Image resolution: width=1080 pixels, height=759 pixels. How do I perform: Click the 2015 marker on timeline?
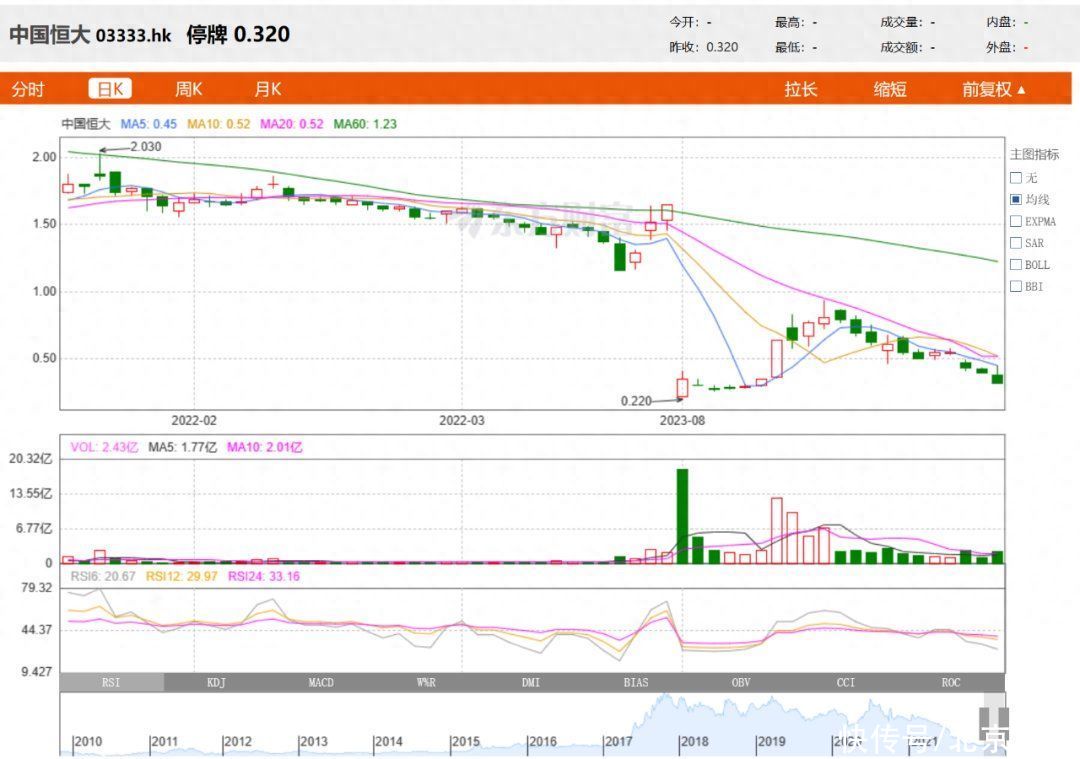pyautogui.click(x=466, y=742)
